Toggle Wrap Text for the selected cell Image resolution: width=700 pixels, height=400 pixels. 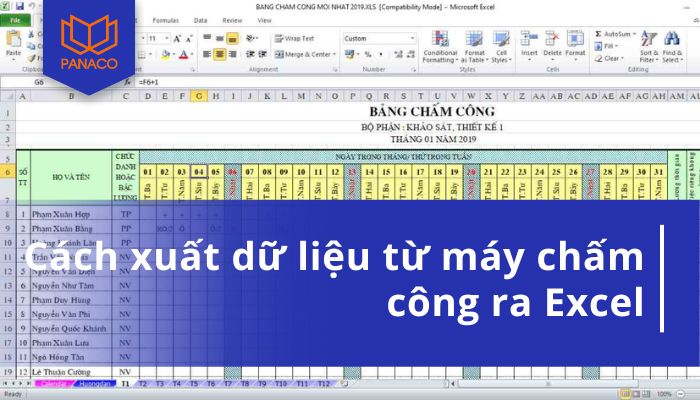(x=294, y=38)
